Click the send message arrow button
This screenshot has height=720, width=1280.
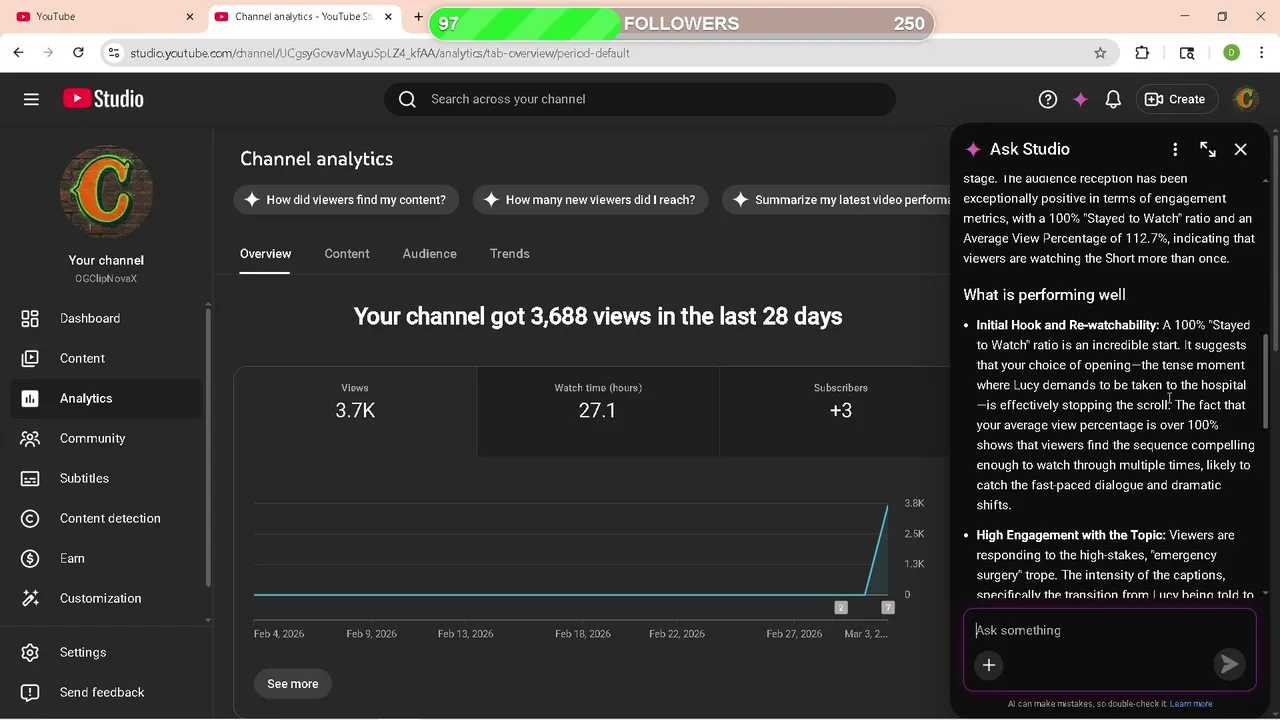coord(1228,664)
